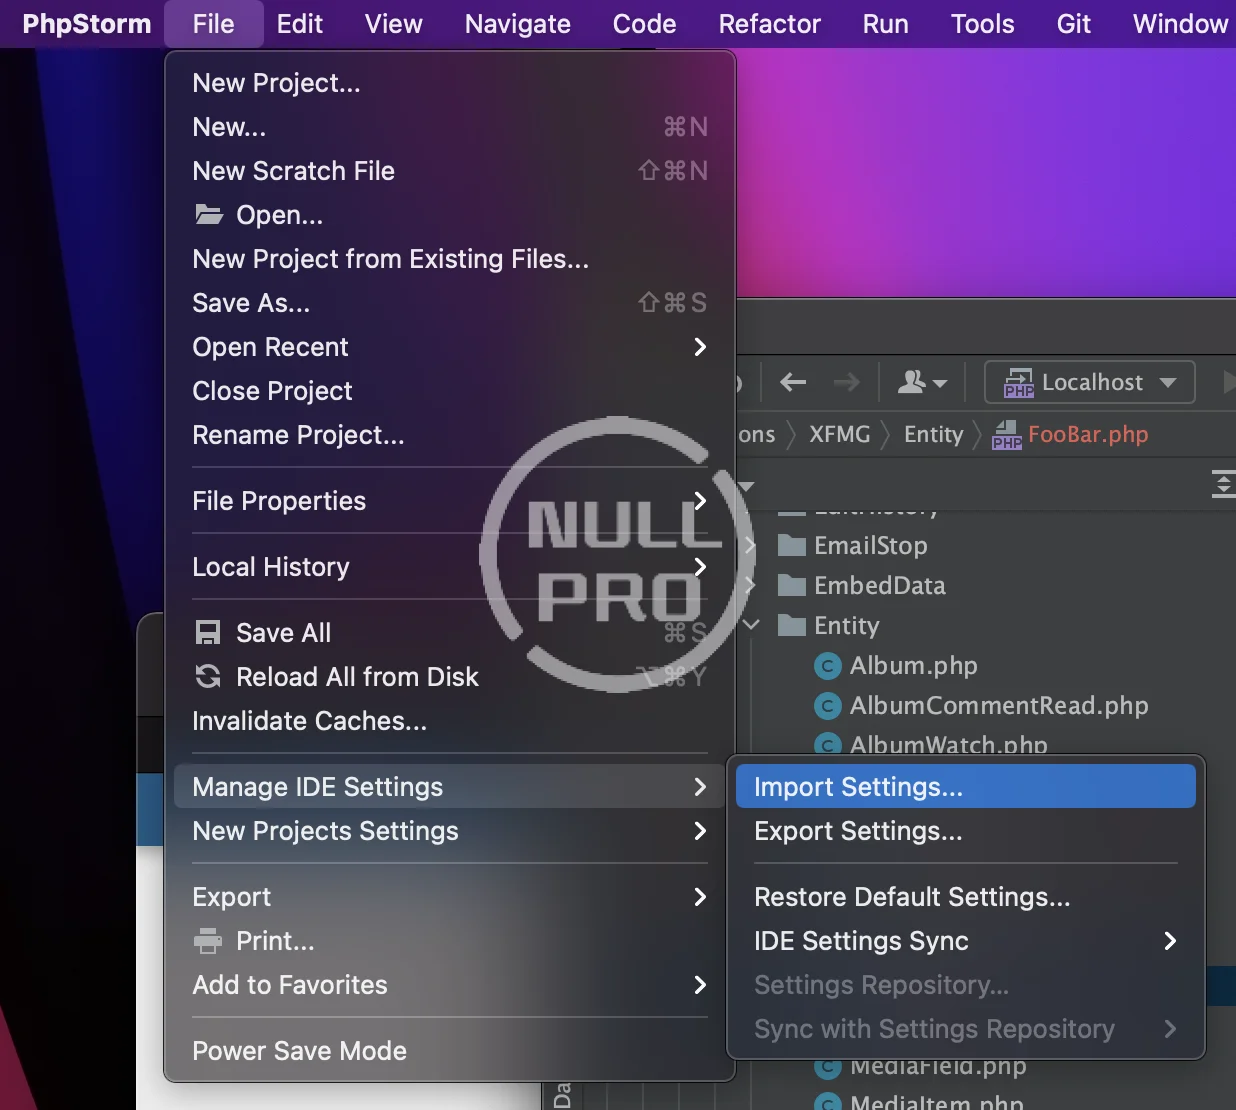Click the Entity breadcrumb
The height and width of the screenshot is (1110, 1236).
pyautogui.click(x=933, y=434)
